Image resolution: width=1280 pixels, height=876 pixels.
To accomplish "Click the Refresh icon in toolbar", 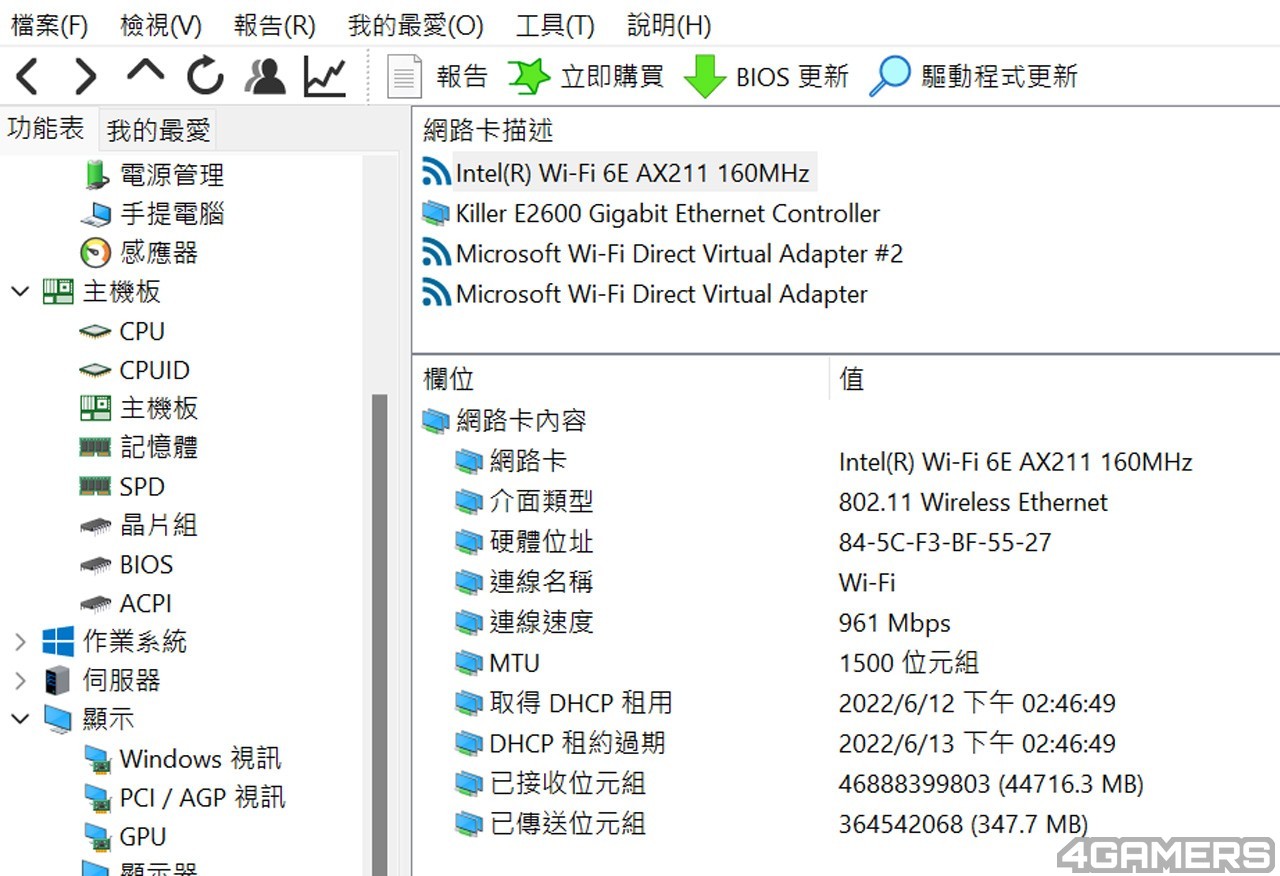I will click(x=205, y=76).
